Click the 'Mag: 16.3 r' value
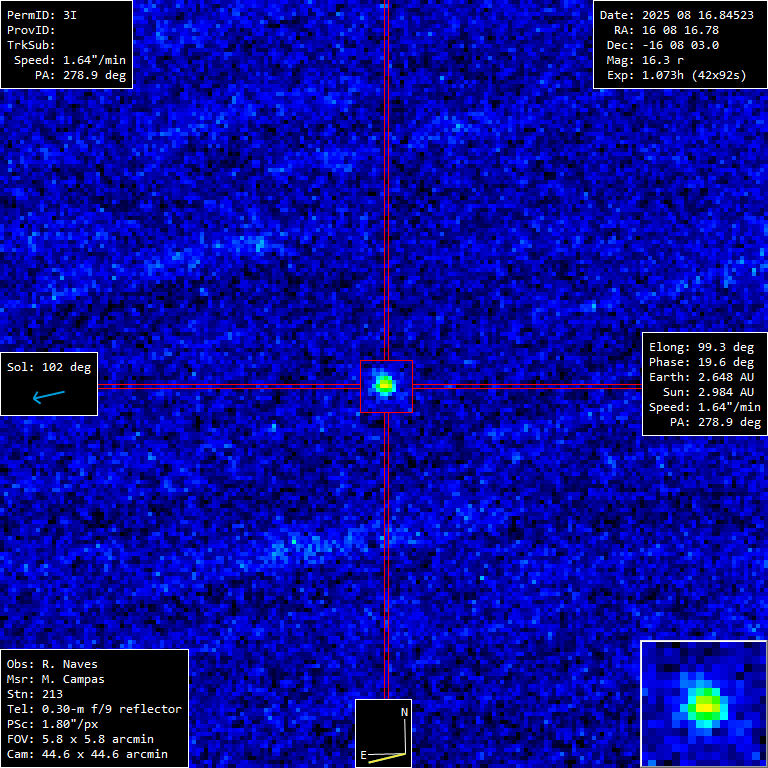This screenshot has width=768, height=768. tap(645, 60)
